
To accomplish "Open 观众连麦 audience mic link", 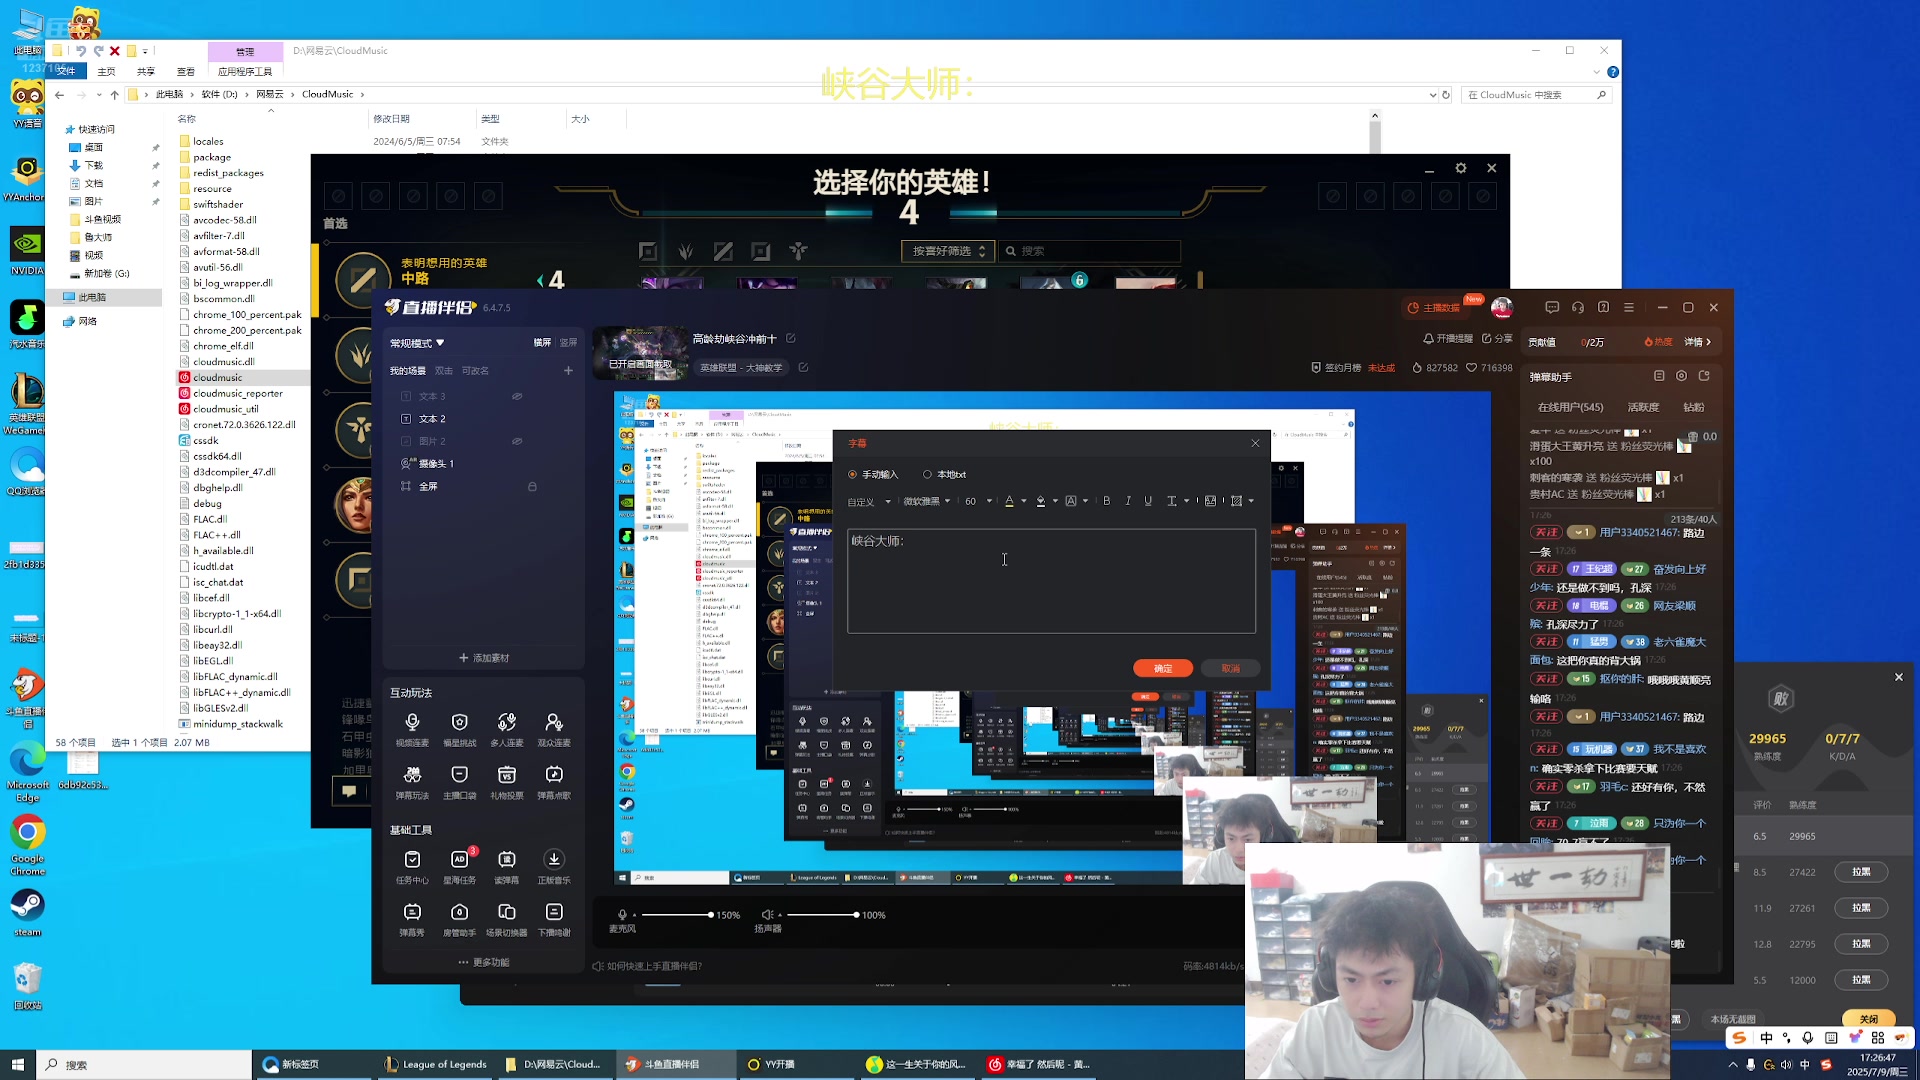I will click(x=554, y=729).
